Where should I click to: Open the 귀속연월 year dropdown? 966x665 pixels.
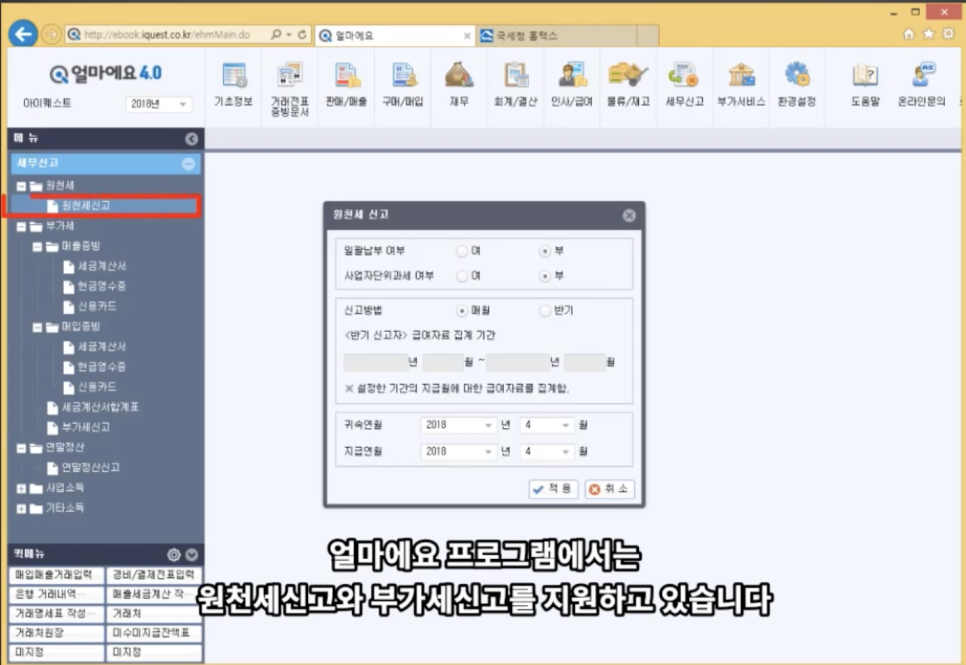[x=458, y=425]
